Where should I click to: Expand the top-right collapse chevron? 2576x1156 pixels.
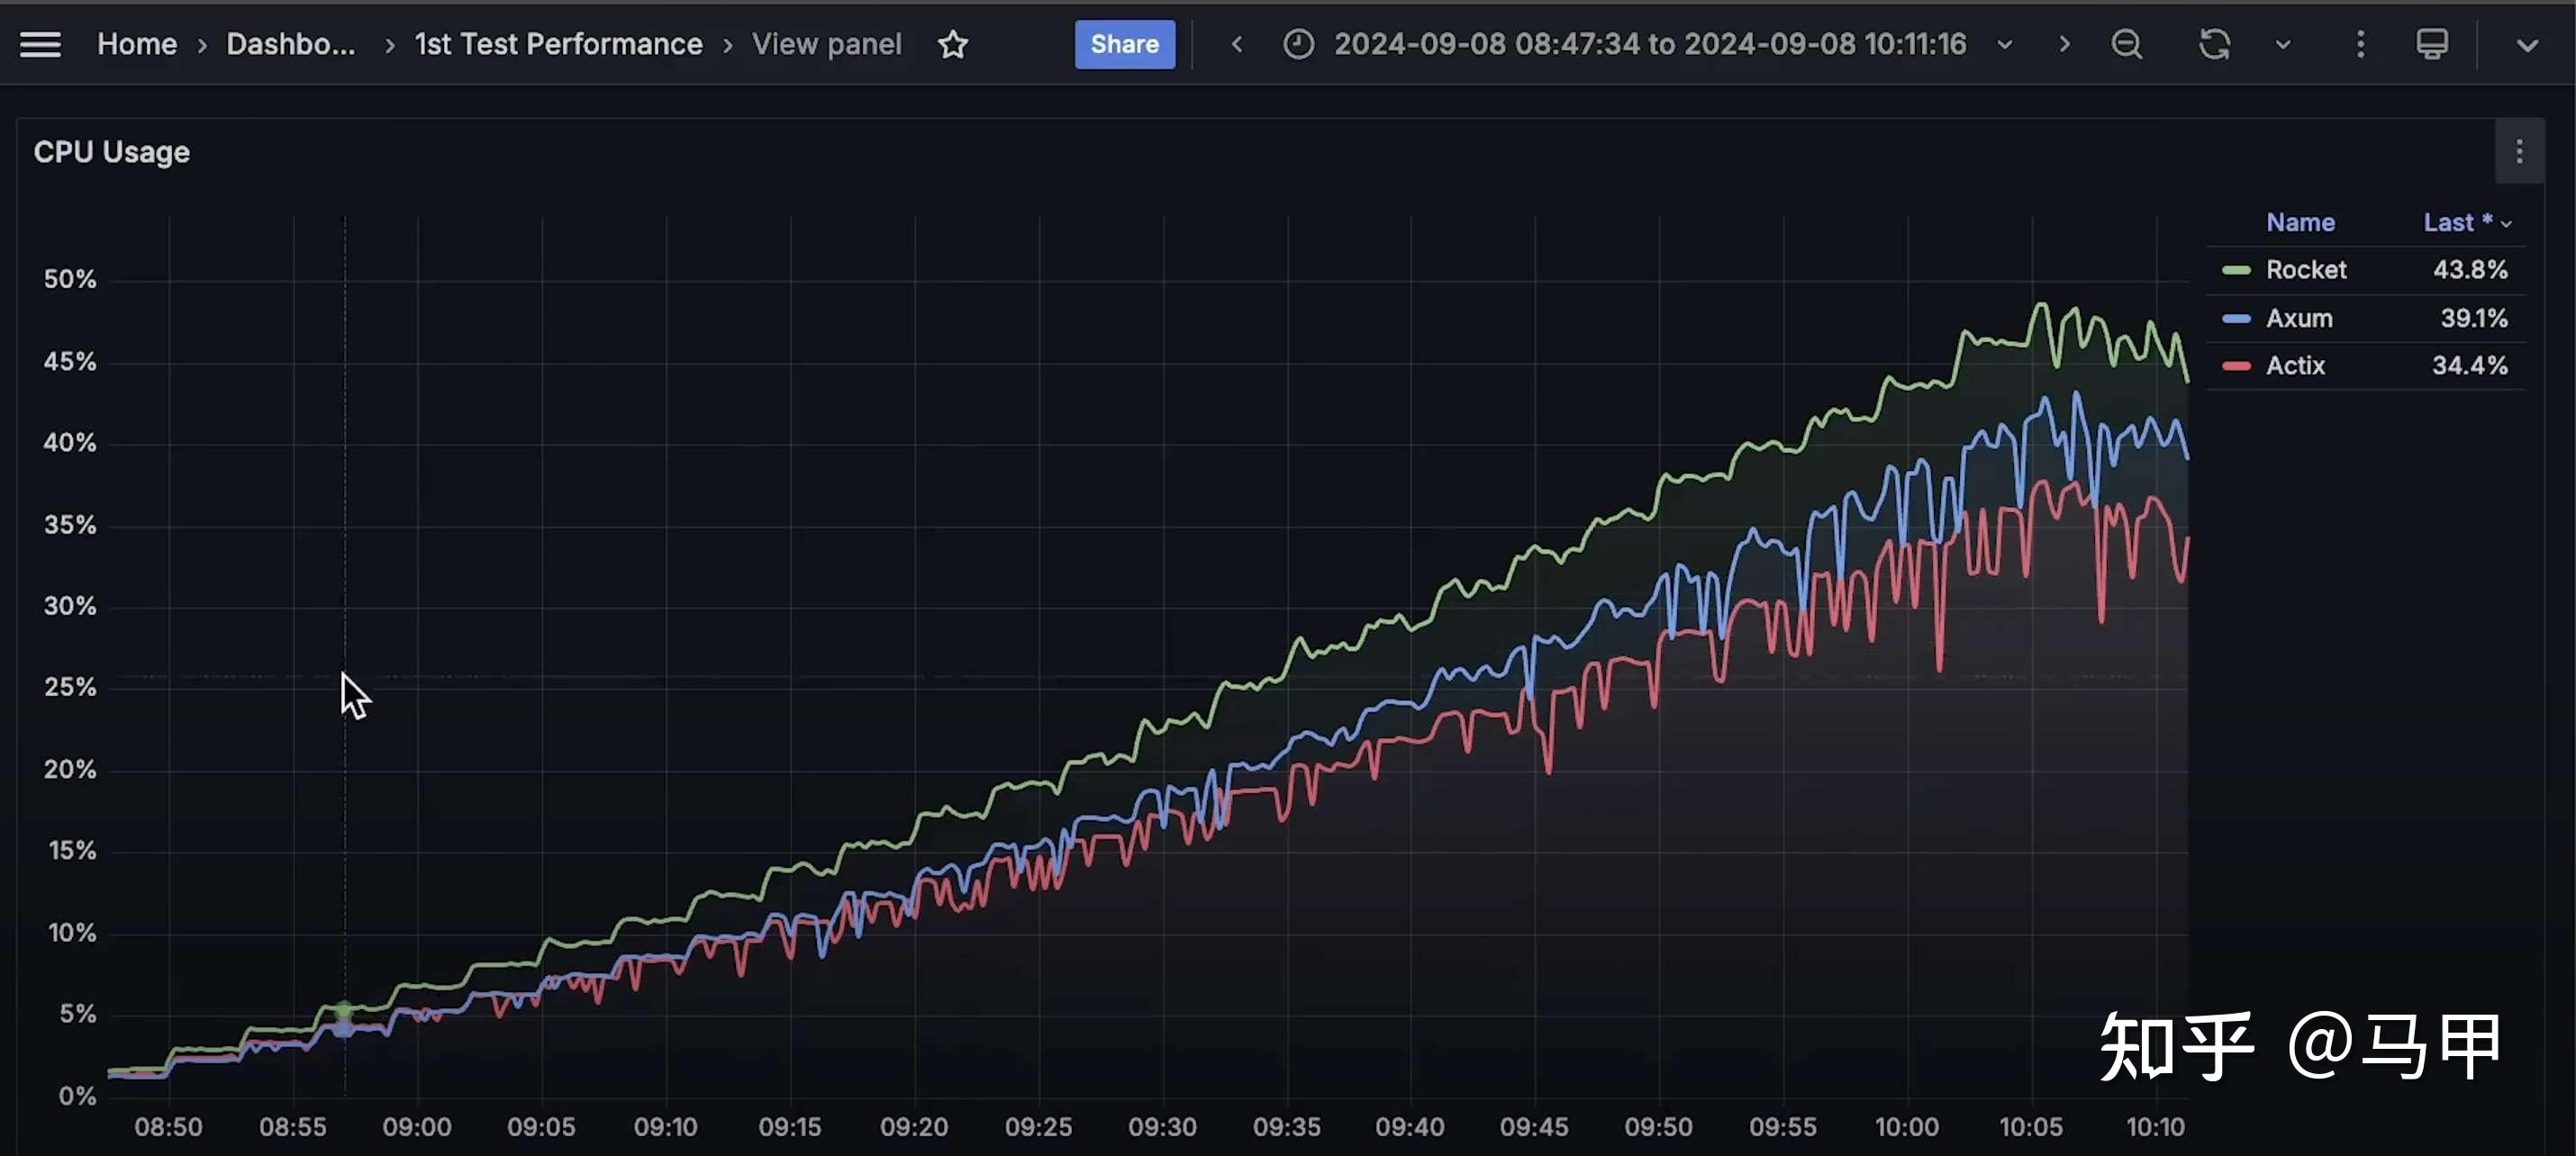tap(2527, 45)
